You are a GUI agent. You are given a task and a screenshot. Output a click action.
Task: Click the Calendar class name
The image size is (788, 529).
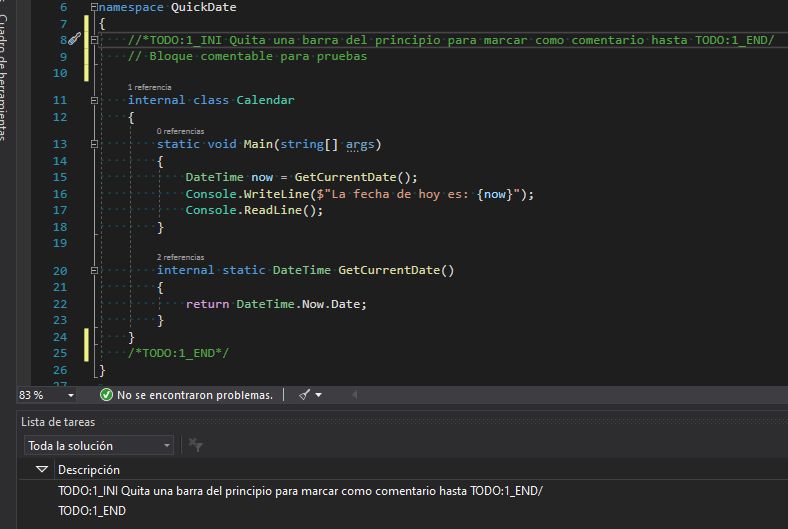265,100
